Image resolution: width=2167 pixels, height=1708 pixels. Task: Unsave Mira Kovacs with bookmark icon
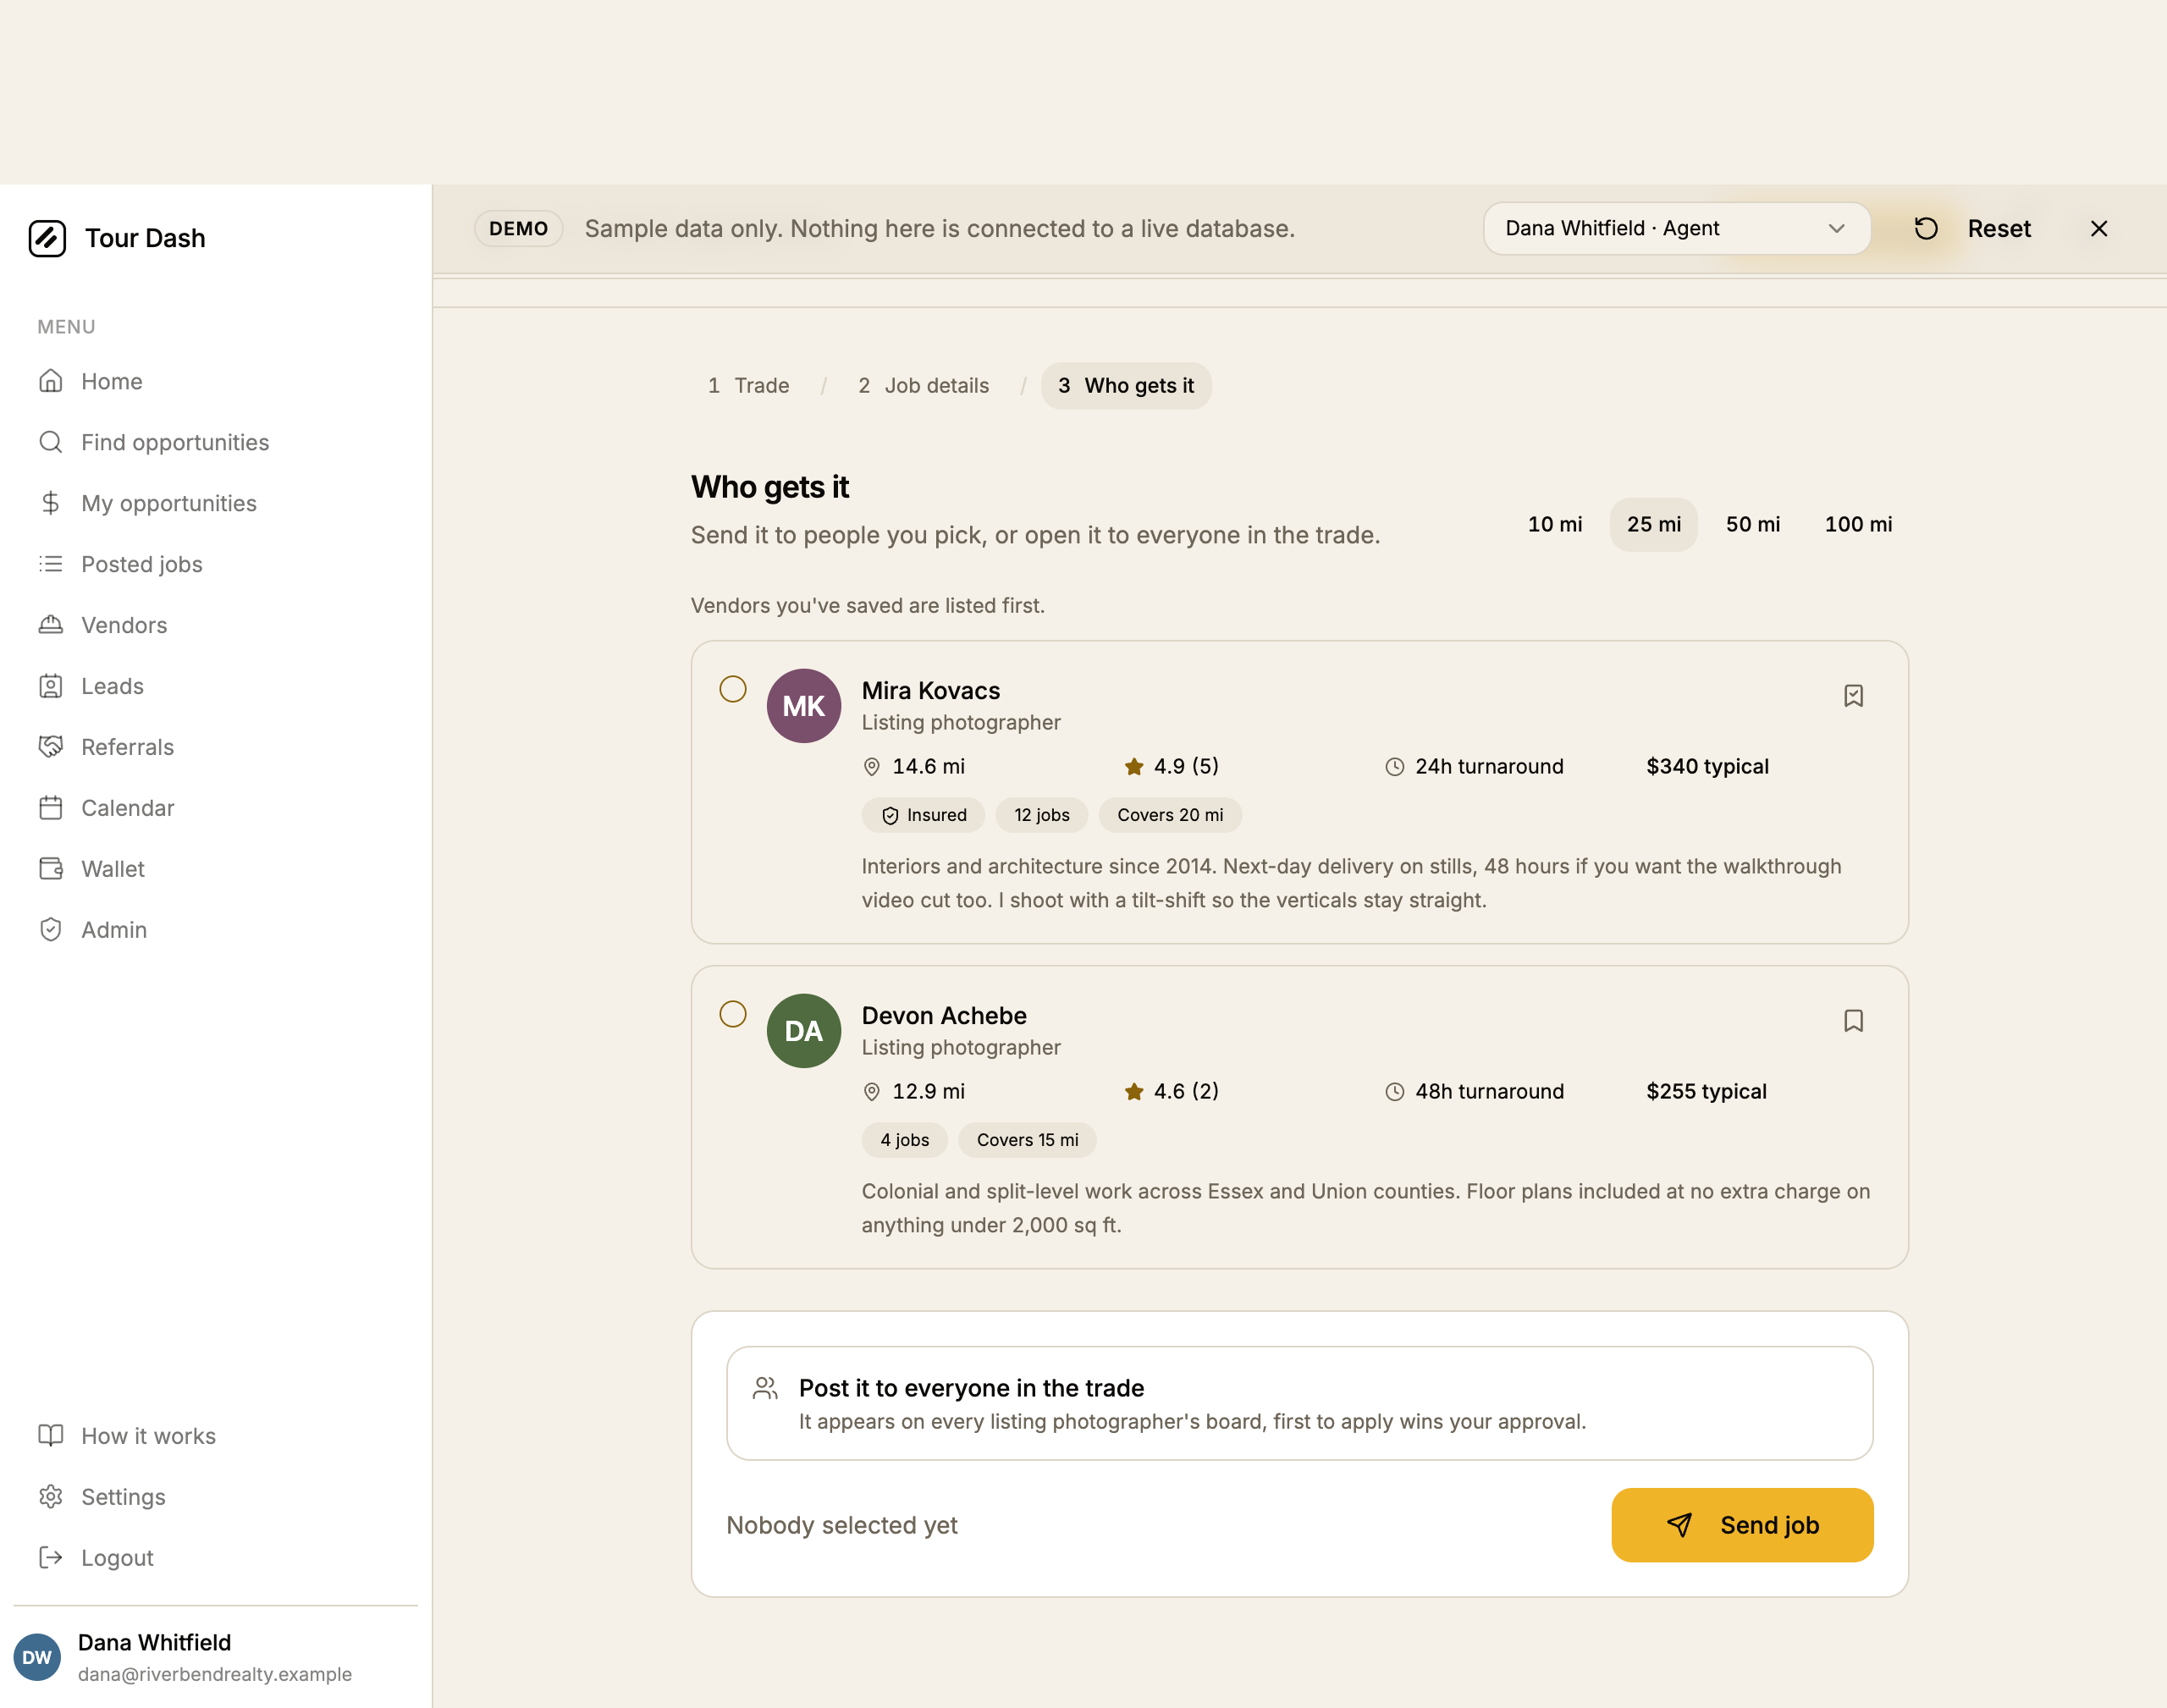click(1853, 695)
